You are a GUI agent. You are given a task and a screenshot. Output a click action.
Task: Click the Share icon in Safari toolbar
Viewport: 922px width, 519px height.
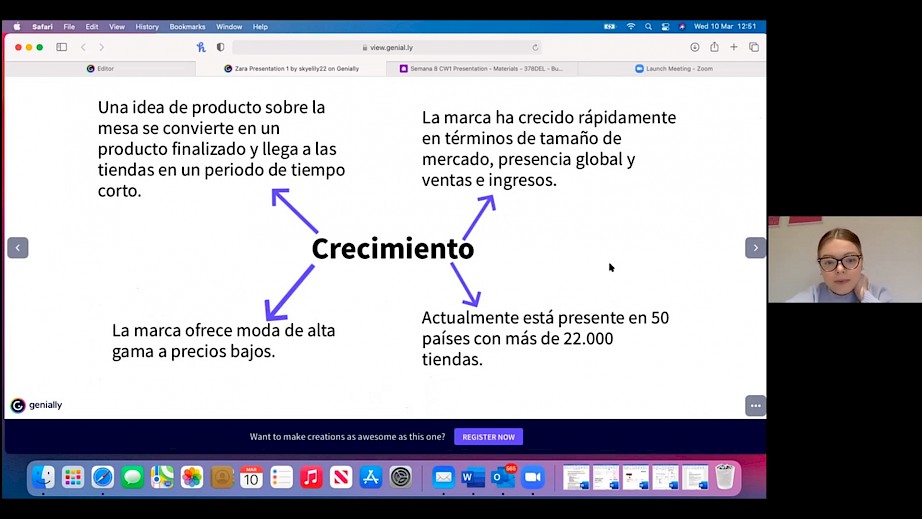714,47
